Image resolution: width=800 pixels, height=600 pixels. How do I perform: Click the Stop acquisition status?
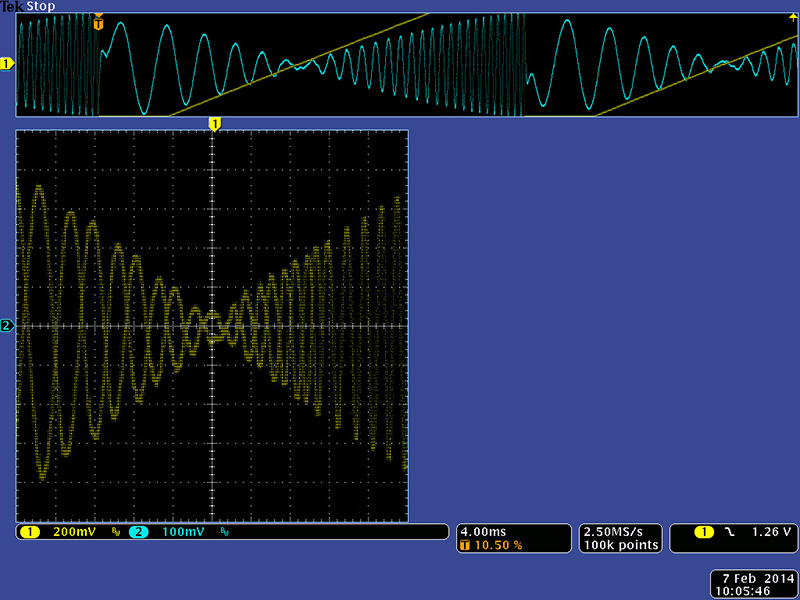click(41, 6)
